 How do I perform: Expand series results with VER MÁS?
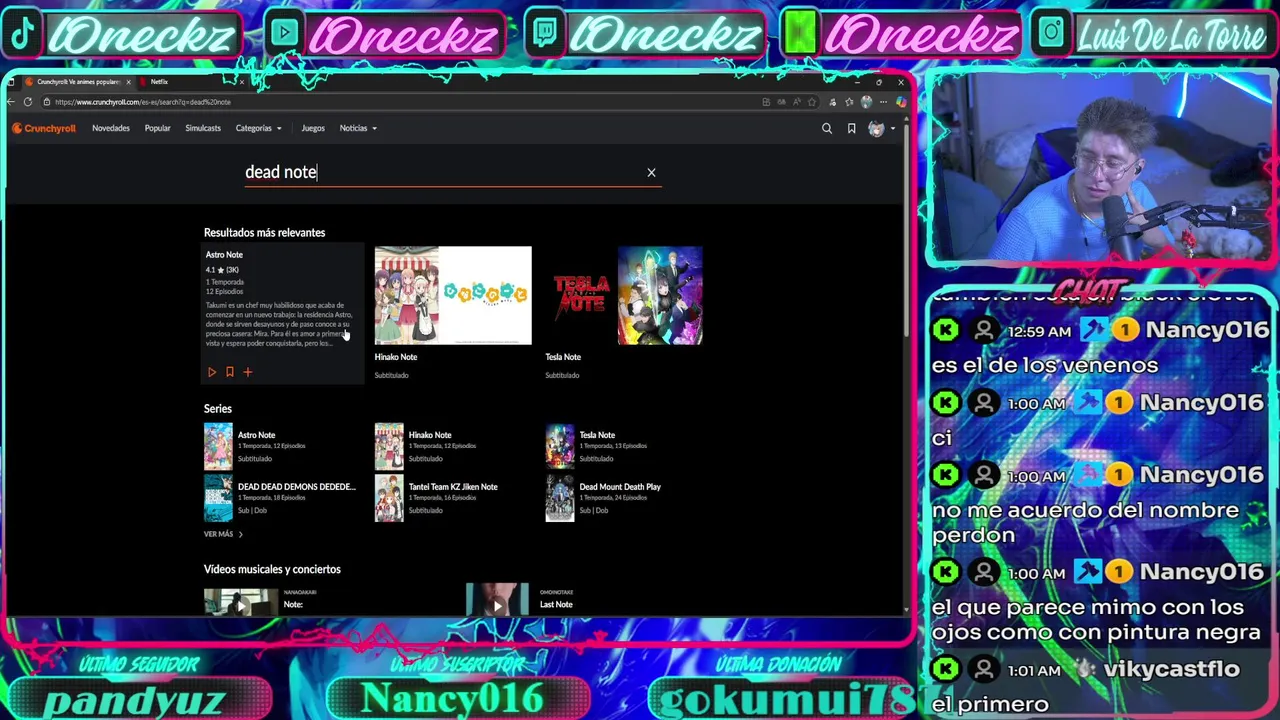(223, 534)
